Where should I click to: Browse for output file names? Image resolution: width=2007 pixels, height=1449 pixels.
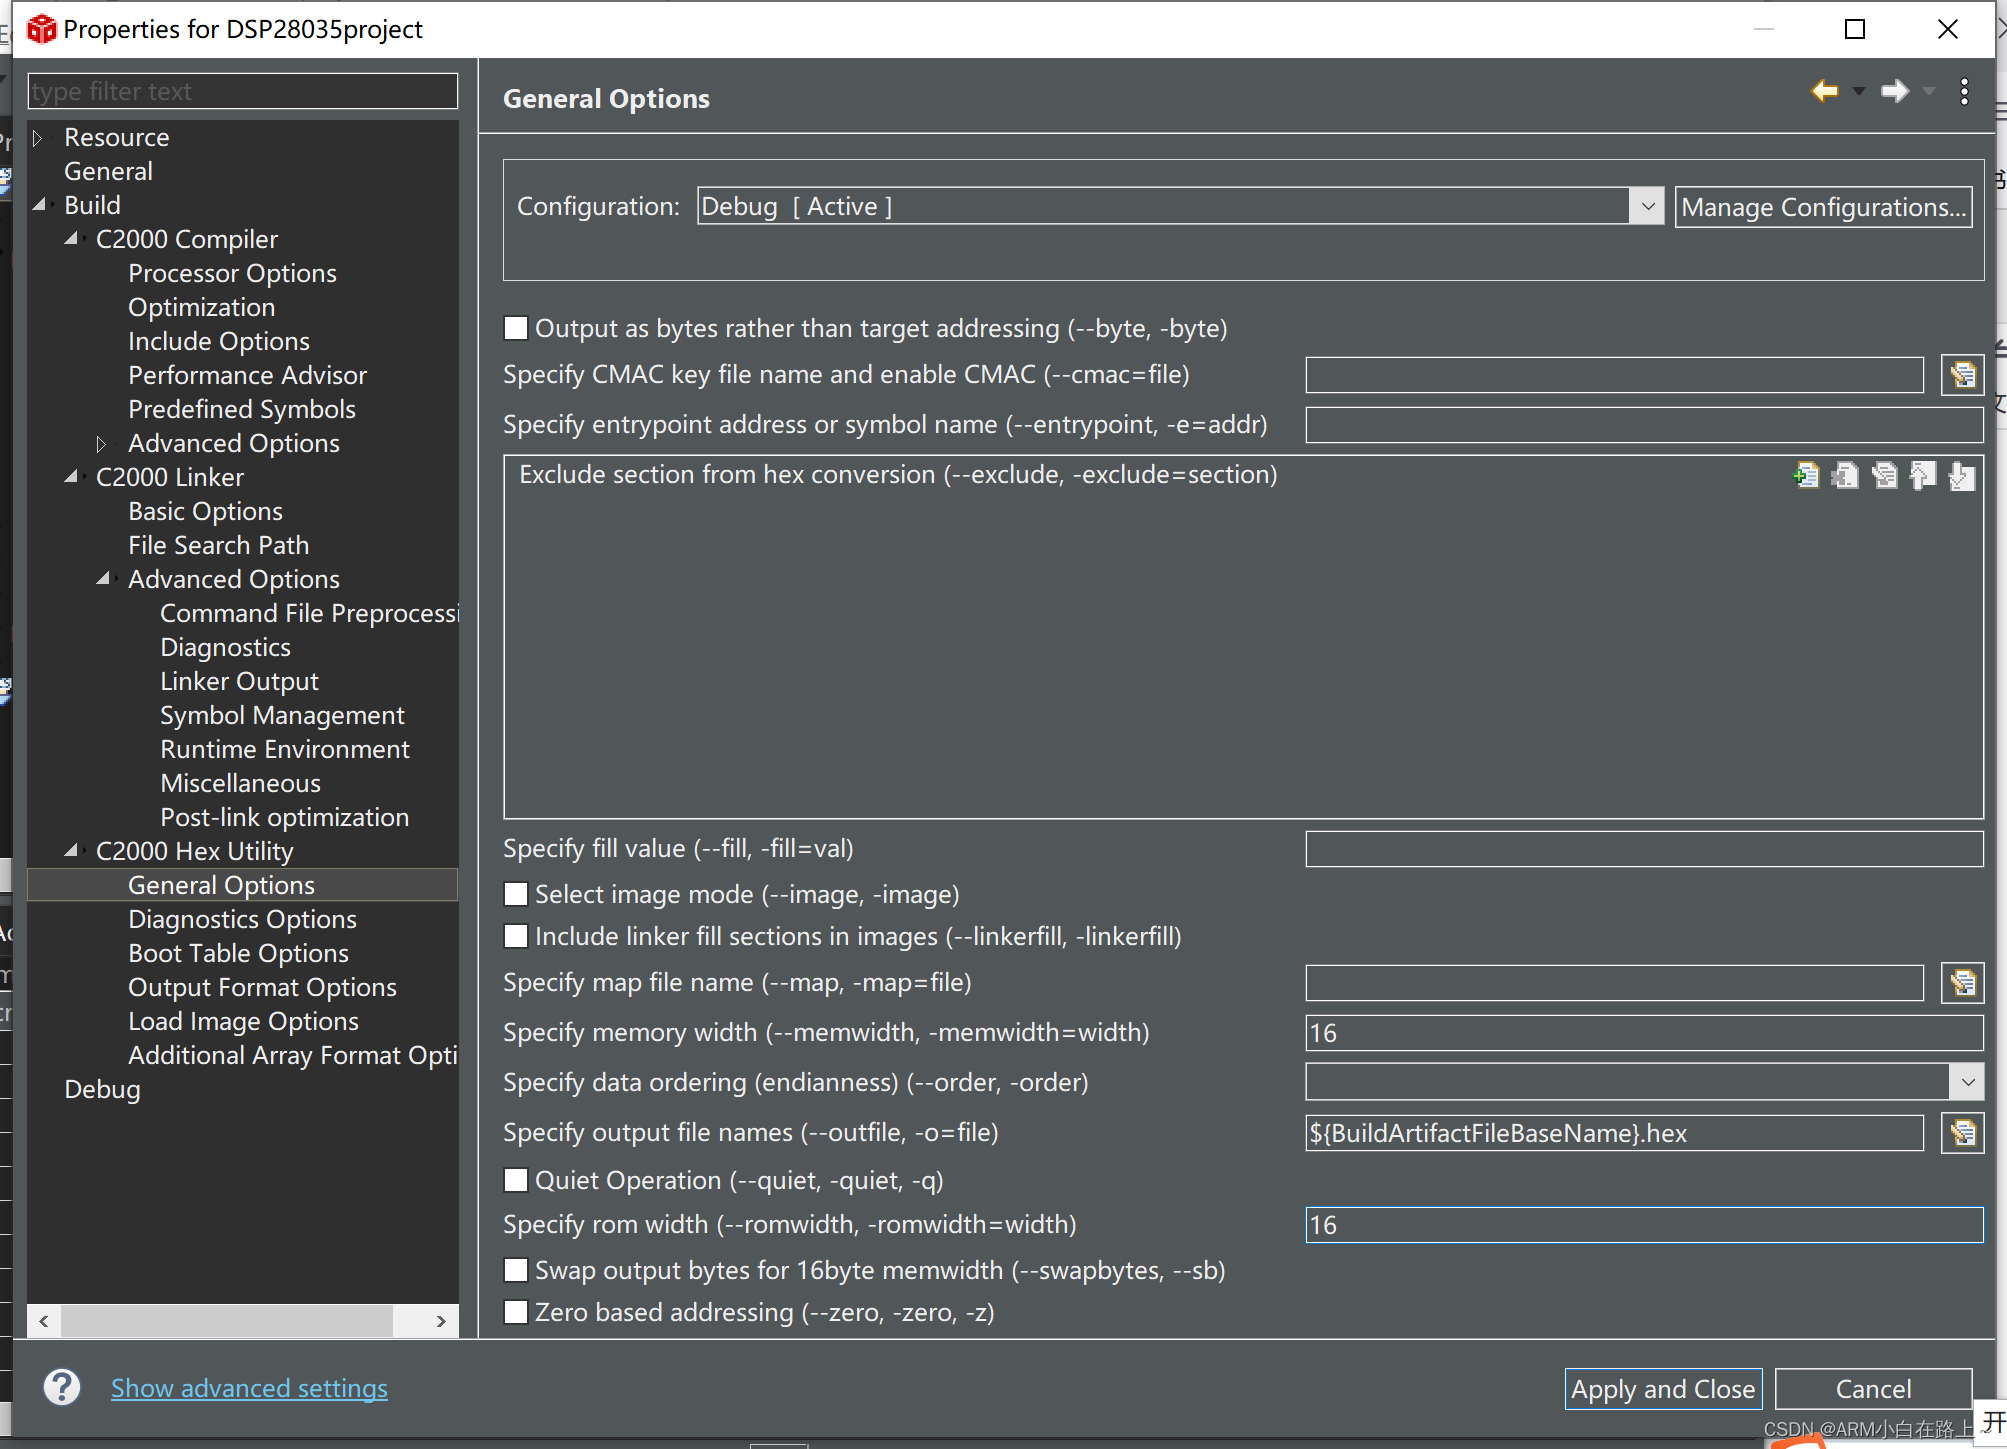tap(1962, 1133)
